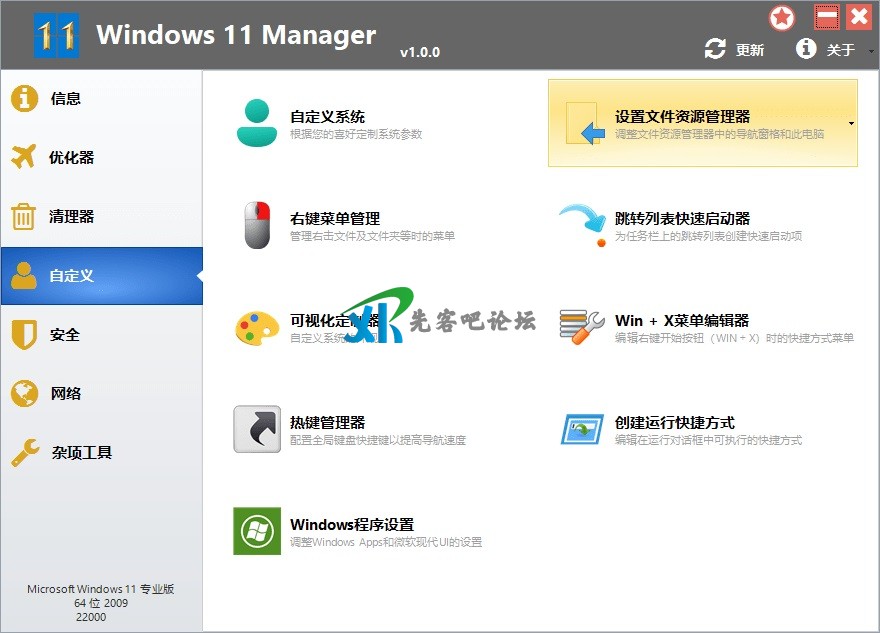Click the blue arrow 跳转列表快速启动器 icon
Screen dimensions: 880x633
click(582, 225)
